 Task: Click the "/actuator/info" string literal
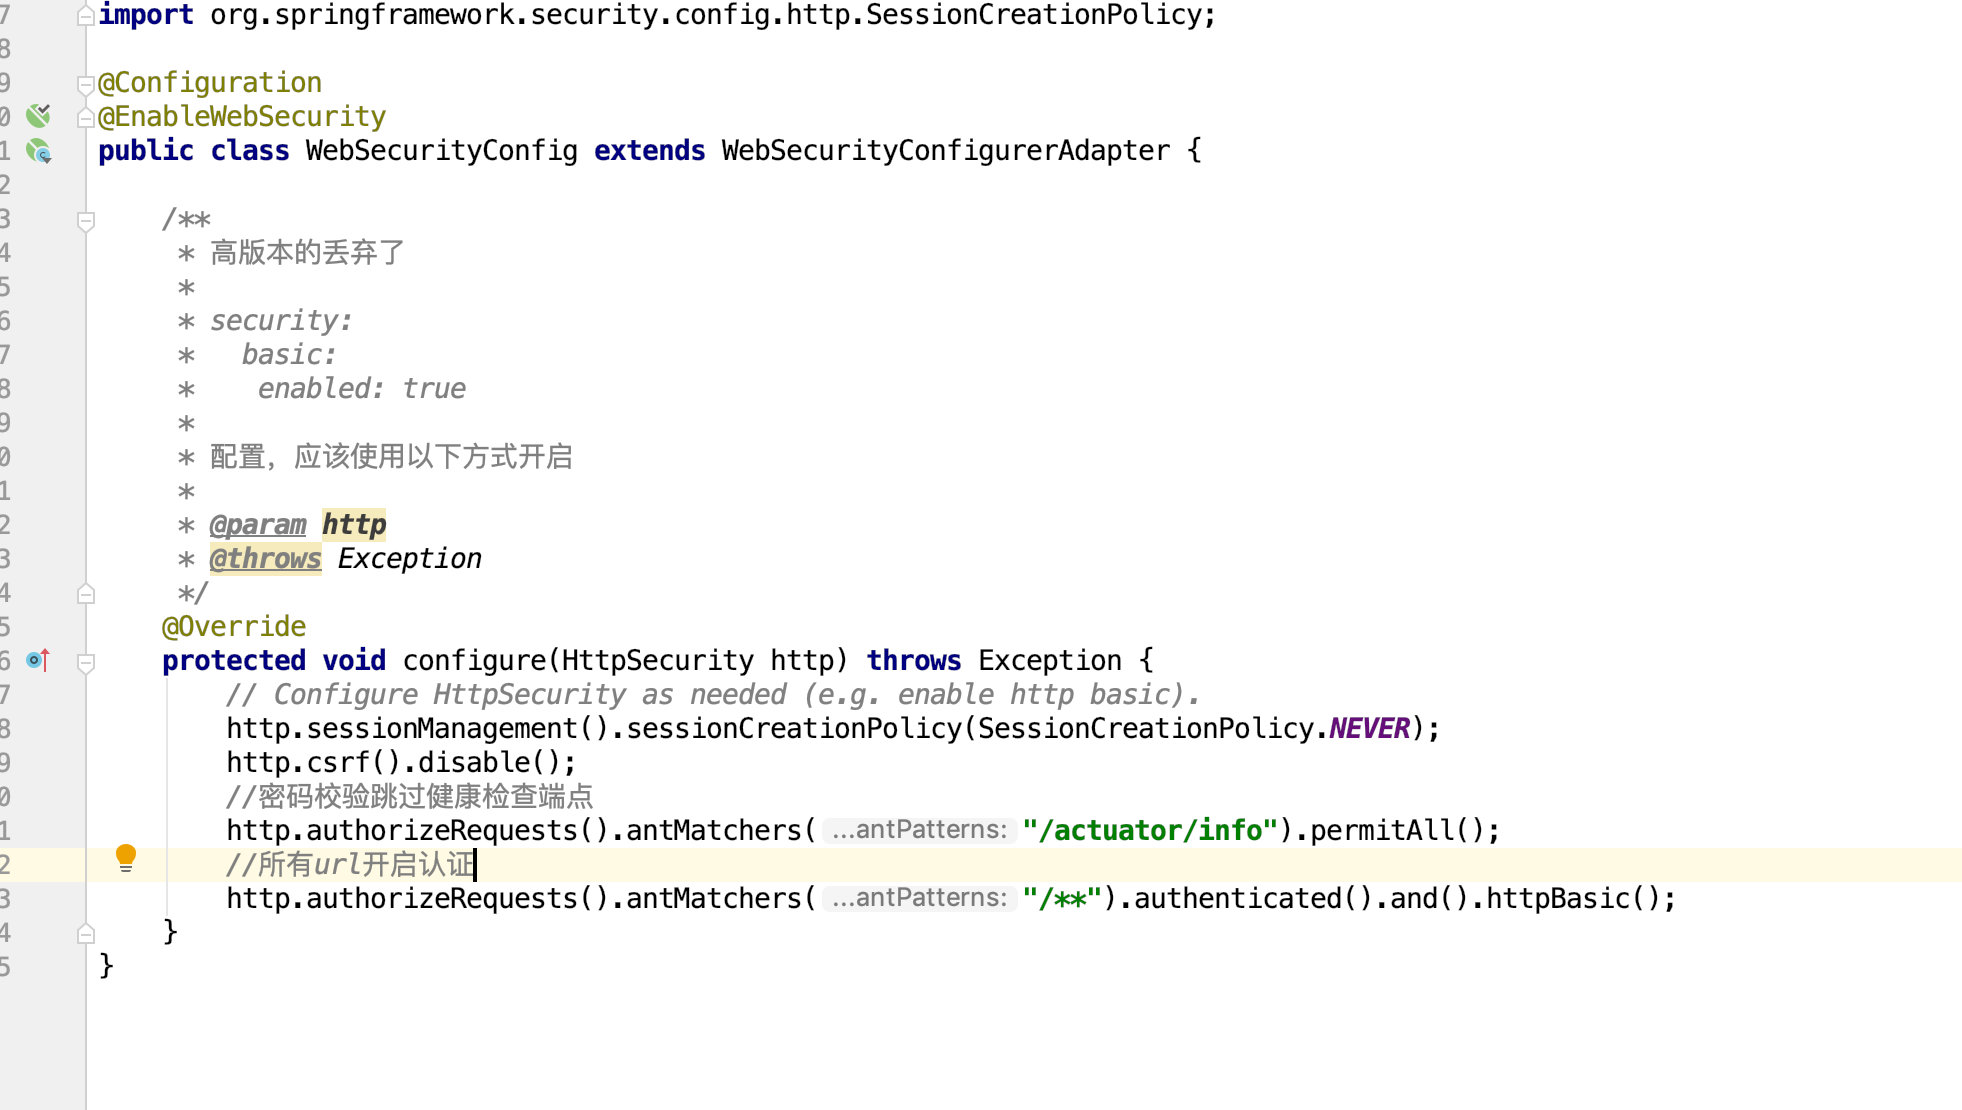(1150, 830)
